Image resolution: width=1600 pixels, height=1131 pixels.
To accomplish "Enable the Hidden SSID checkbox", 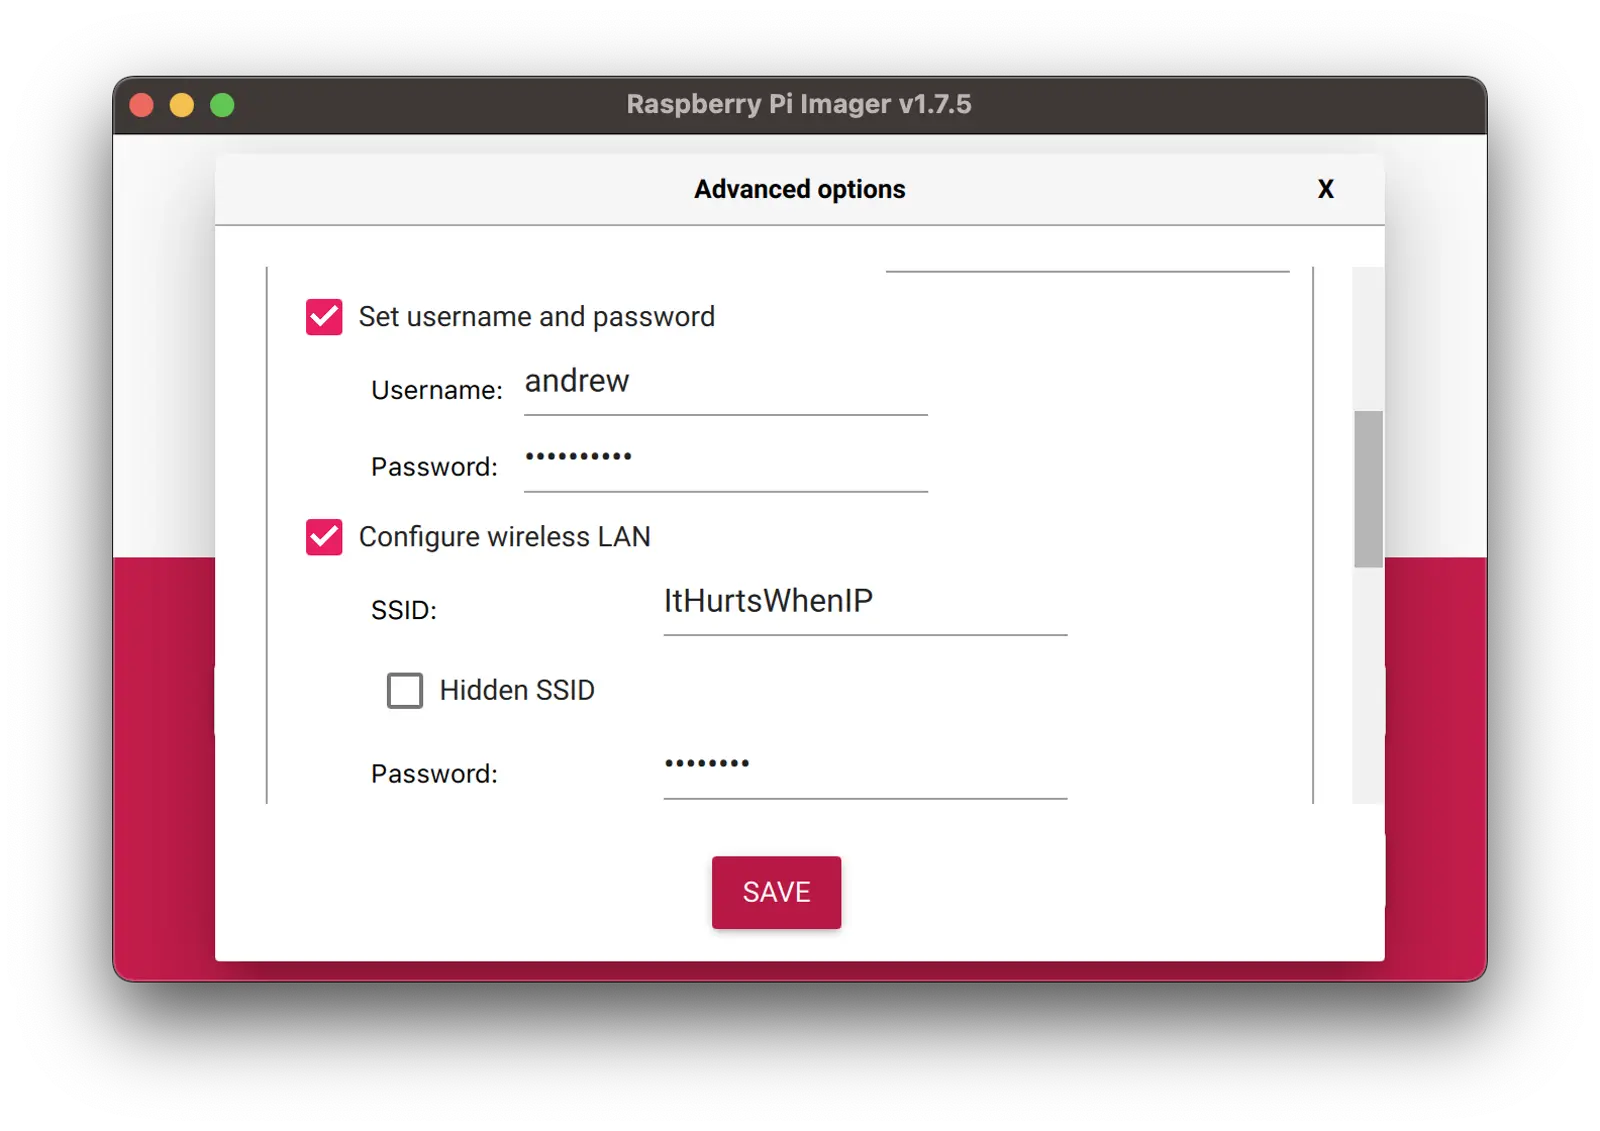I will tap(405, 690).
